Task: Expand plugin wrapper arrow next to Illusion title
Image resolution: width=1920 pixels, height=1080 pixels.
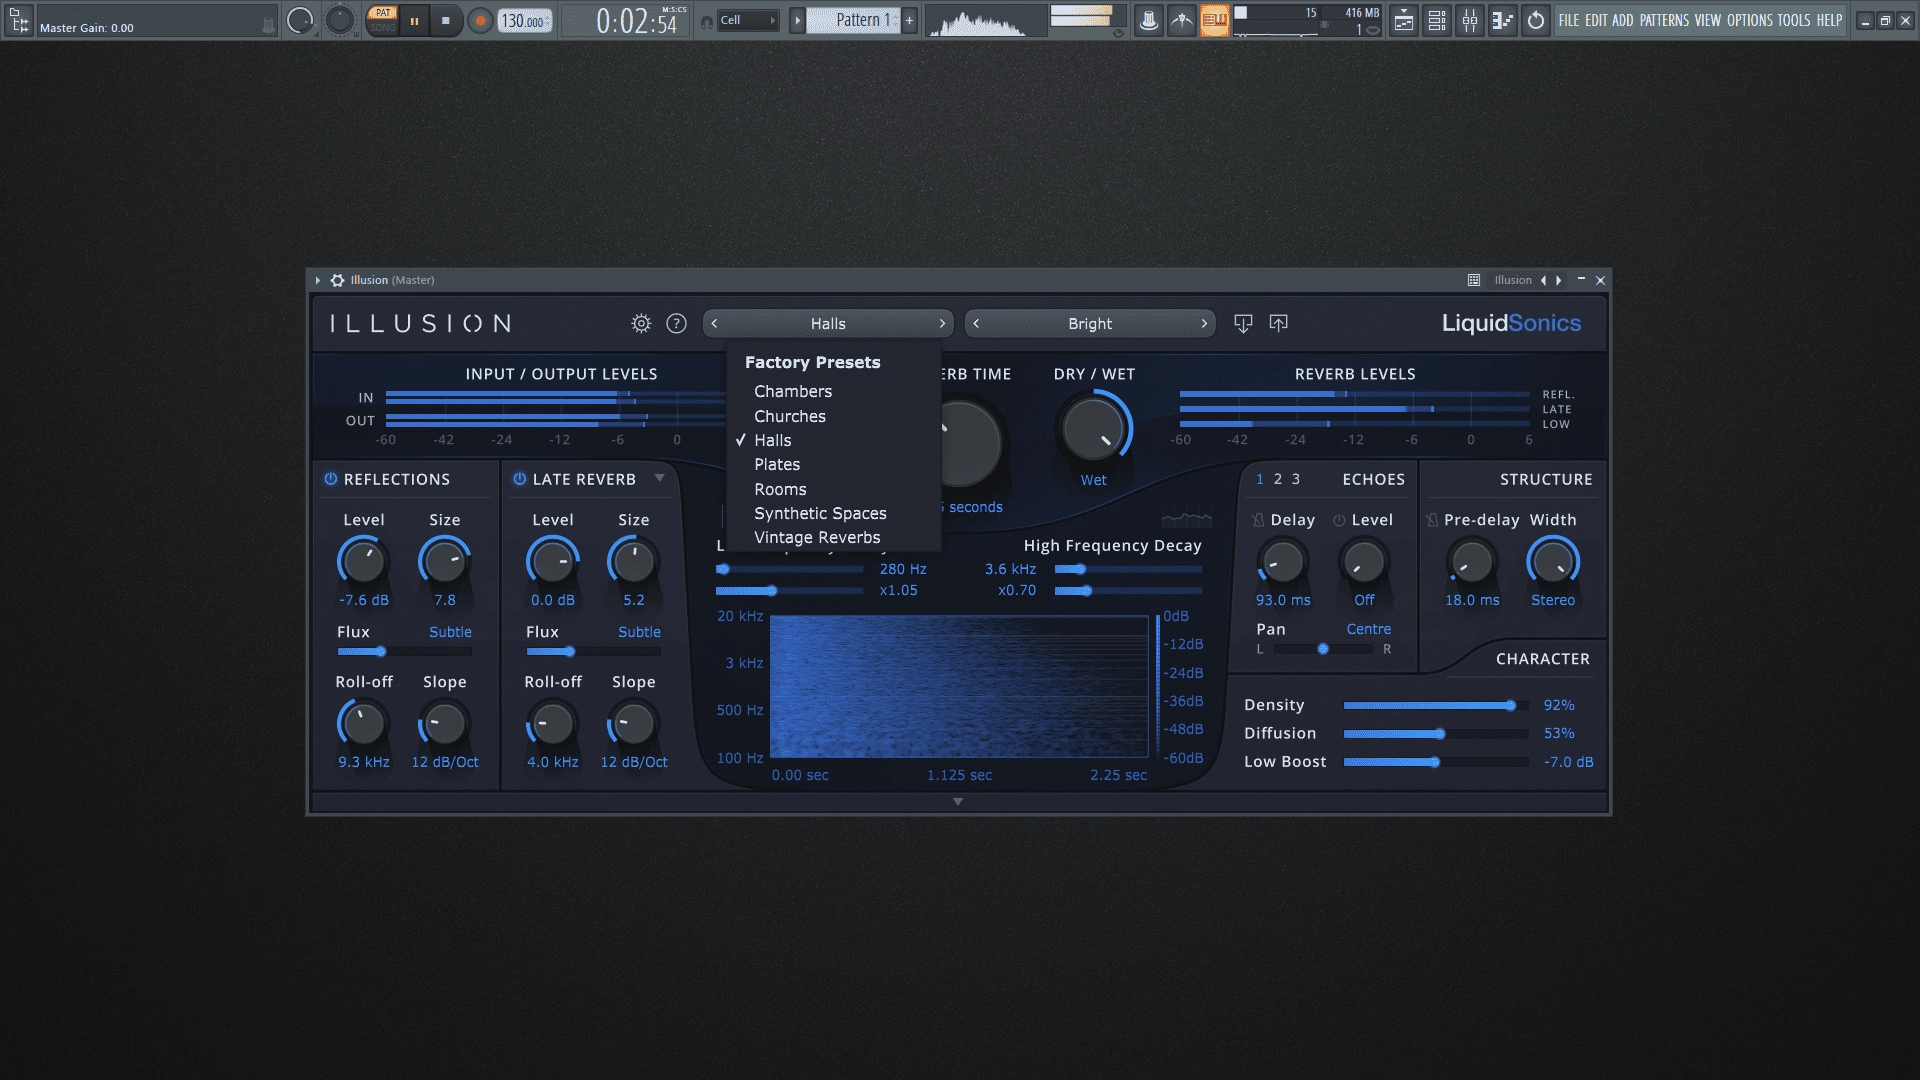Action: (318, 280)
